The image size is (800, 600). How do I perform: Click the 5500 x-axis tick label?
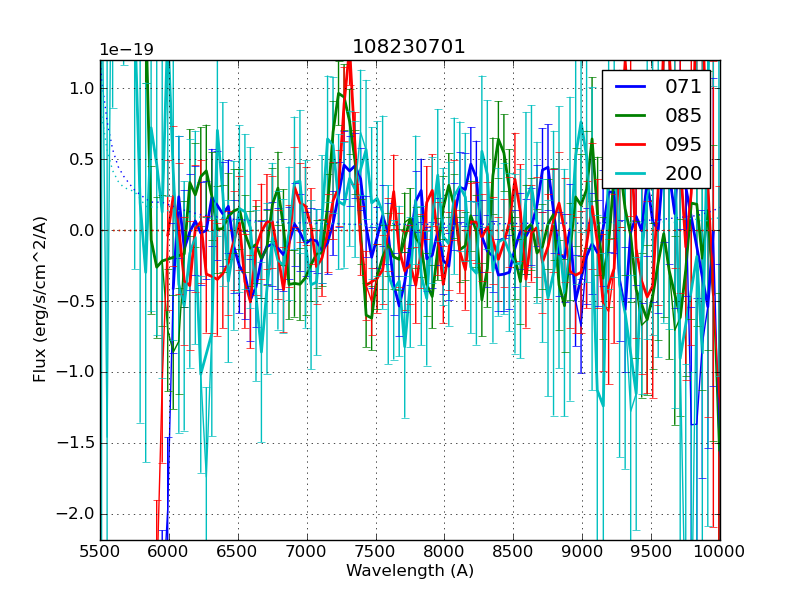tap(100, 551)
